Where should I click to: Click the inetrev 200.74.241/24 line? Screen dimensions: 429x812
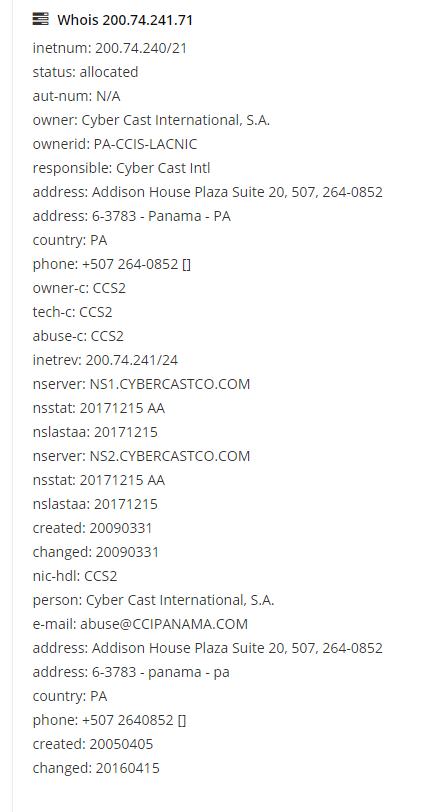pos(105,360)
